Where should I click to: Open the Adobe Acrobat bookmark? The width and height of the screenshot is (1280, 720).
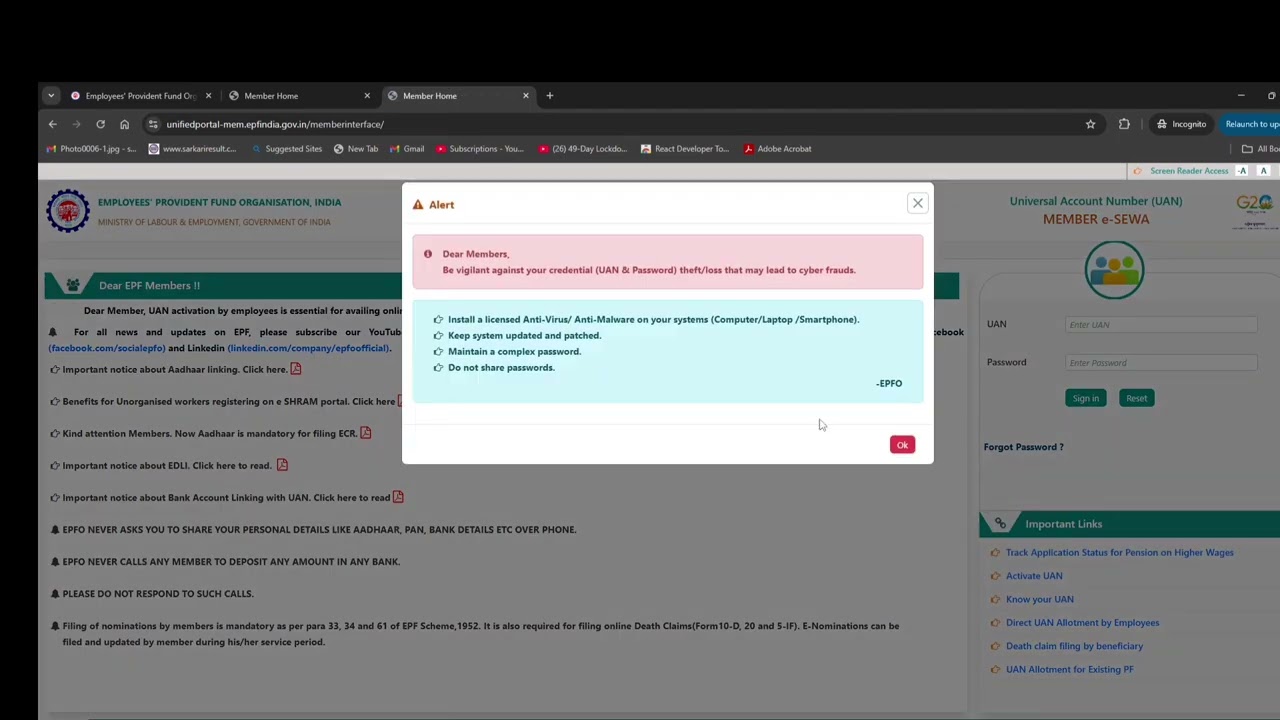coord(778,149)
